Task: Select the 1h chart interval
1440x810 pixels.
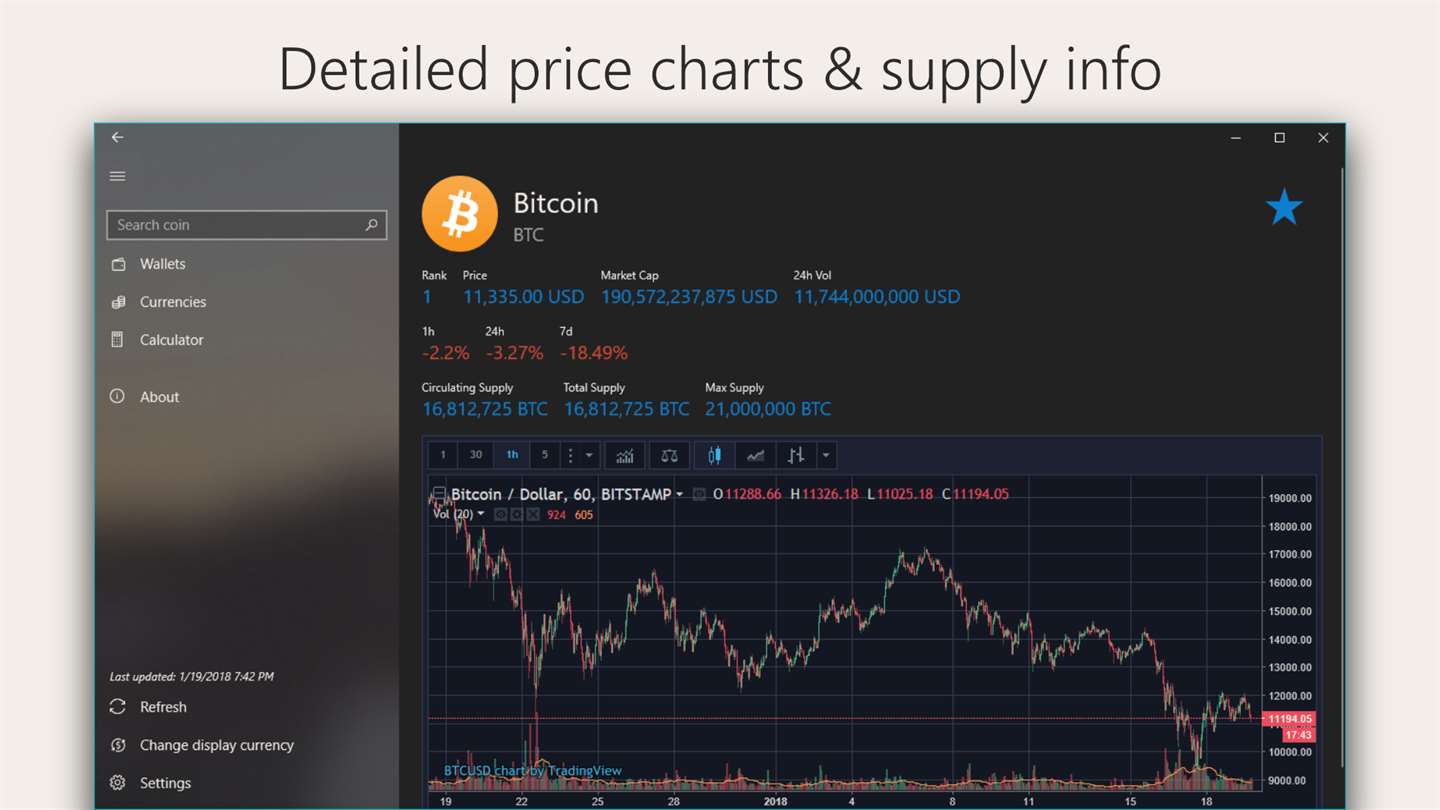Action: click(512, 455)
